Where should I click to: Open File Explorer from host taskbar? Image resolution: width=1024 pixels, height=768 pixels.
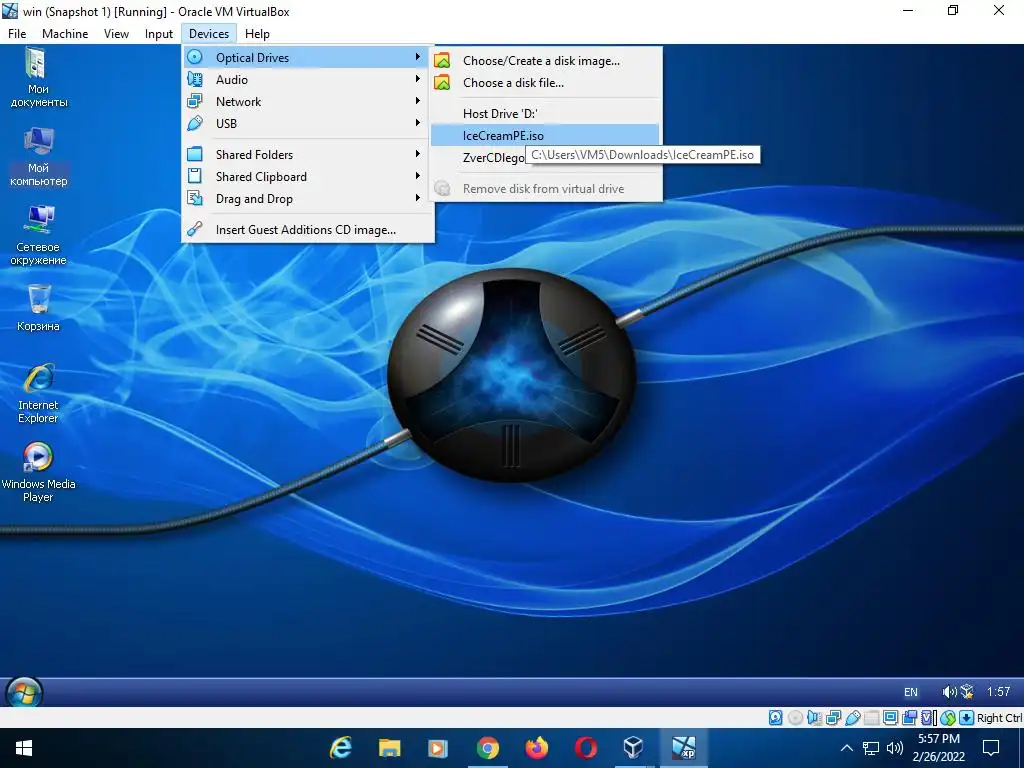[x=390, y=748]
